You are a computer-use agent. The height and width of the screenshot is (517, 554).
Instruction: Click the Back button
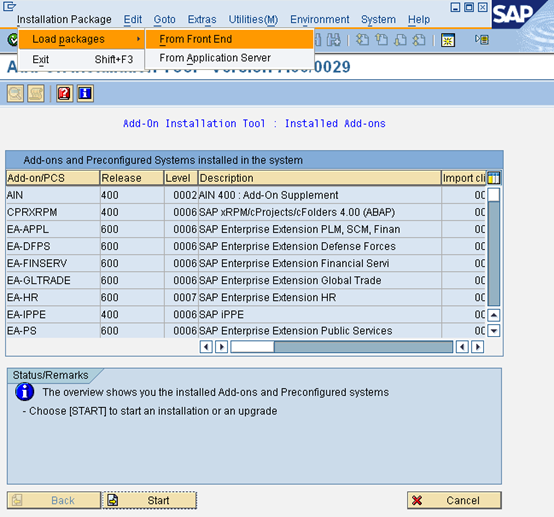coord(54,500)
